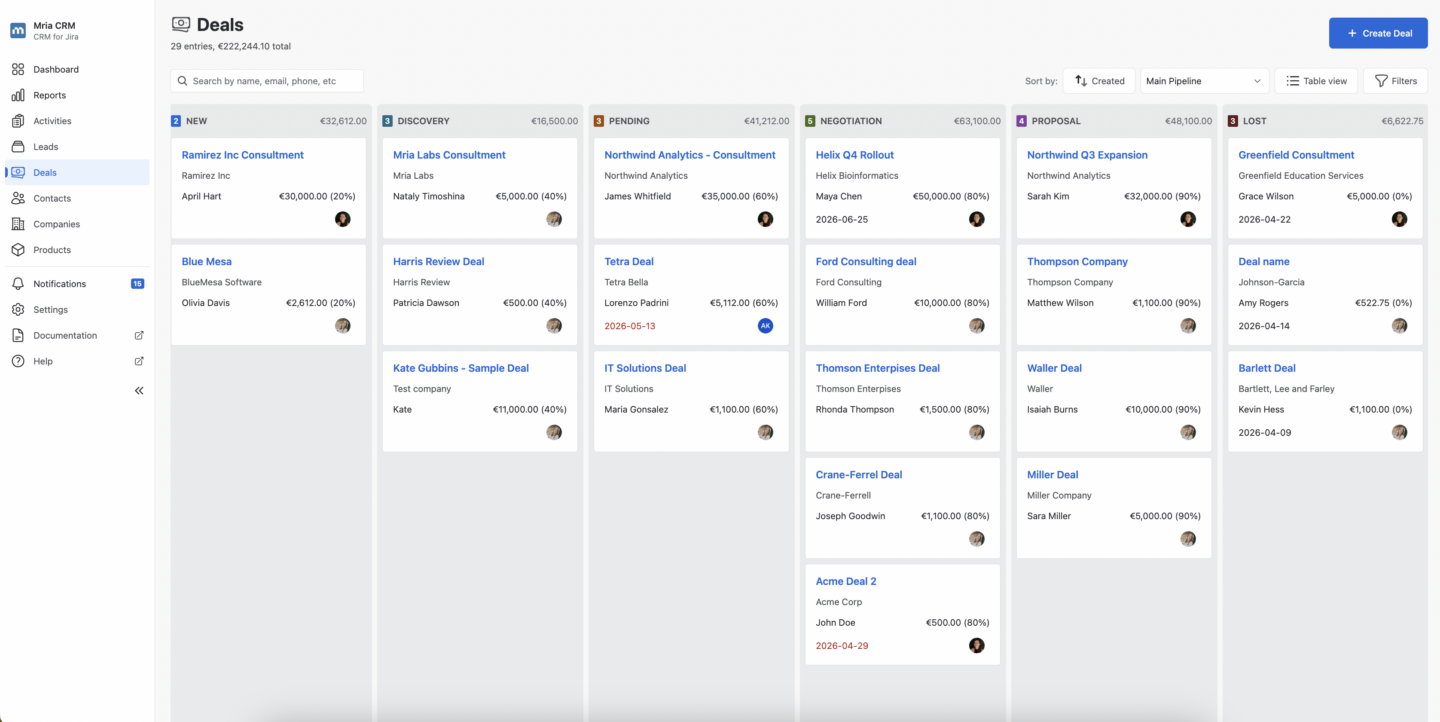1440x722 pixels.
Task: Click the 15 notifications badge
Action: (x=138, y=284)
